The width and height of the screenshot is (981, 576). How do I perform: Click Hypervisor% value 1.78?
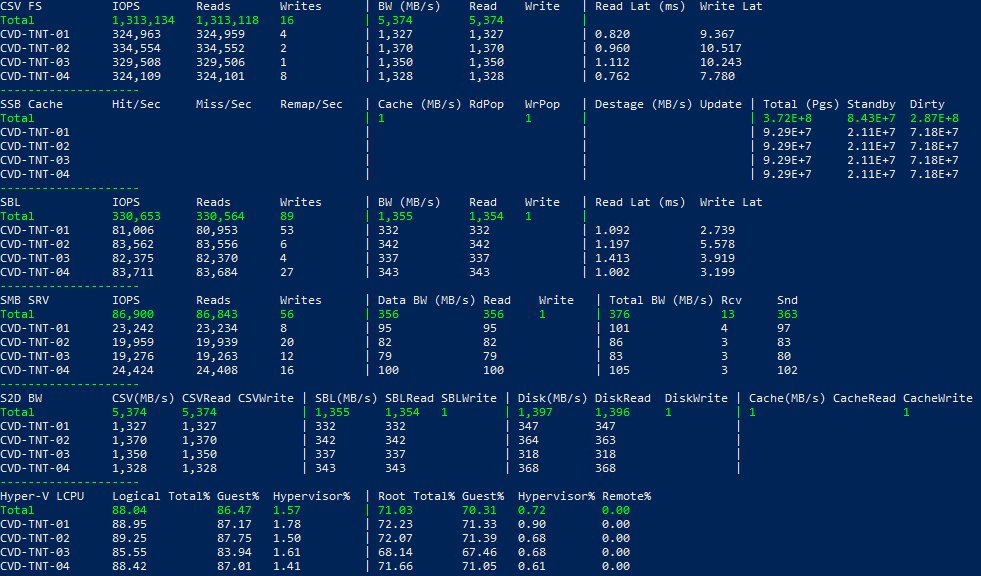coord(287,525)
